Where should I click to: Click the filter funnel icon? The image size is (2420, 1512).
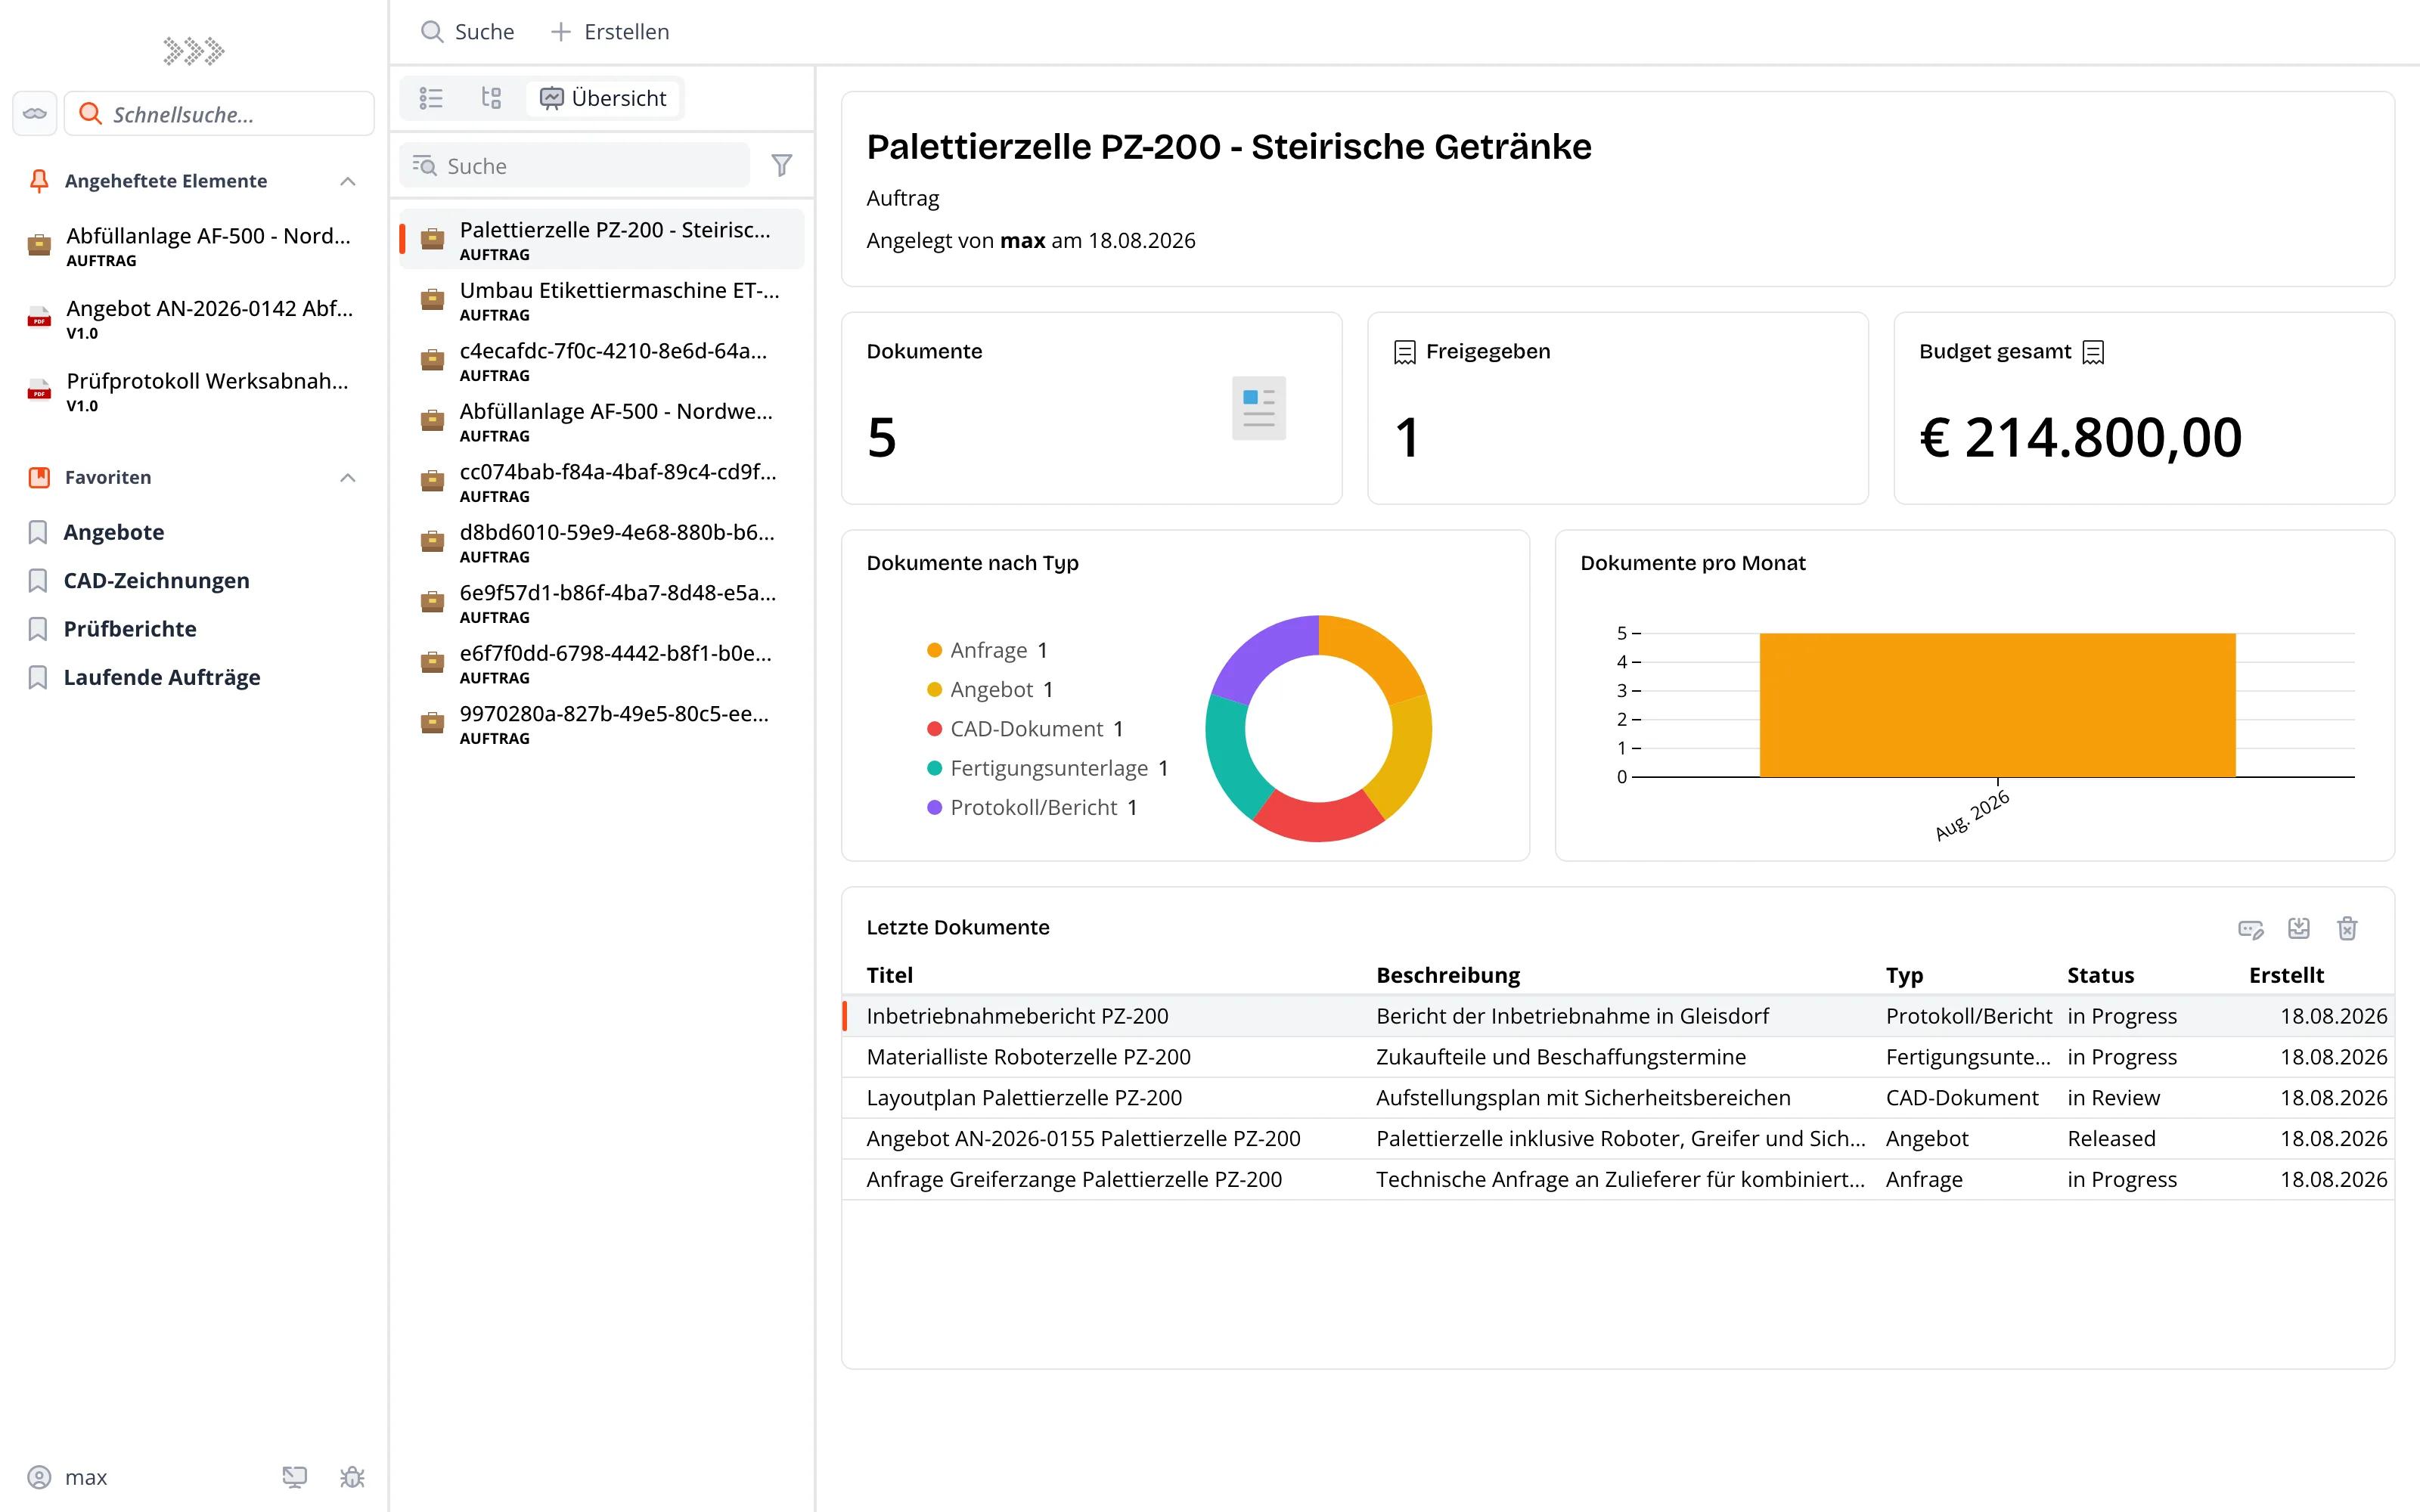tap(782, 165)
